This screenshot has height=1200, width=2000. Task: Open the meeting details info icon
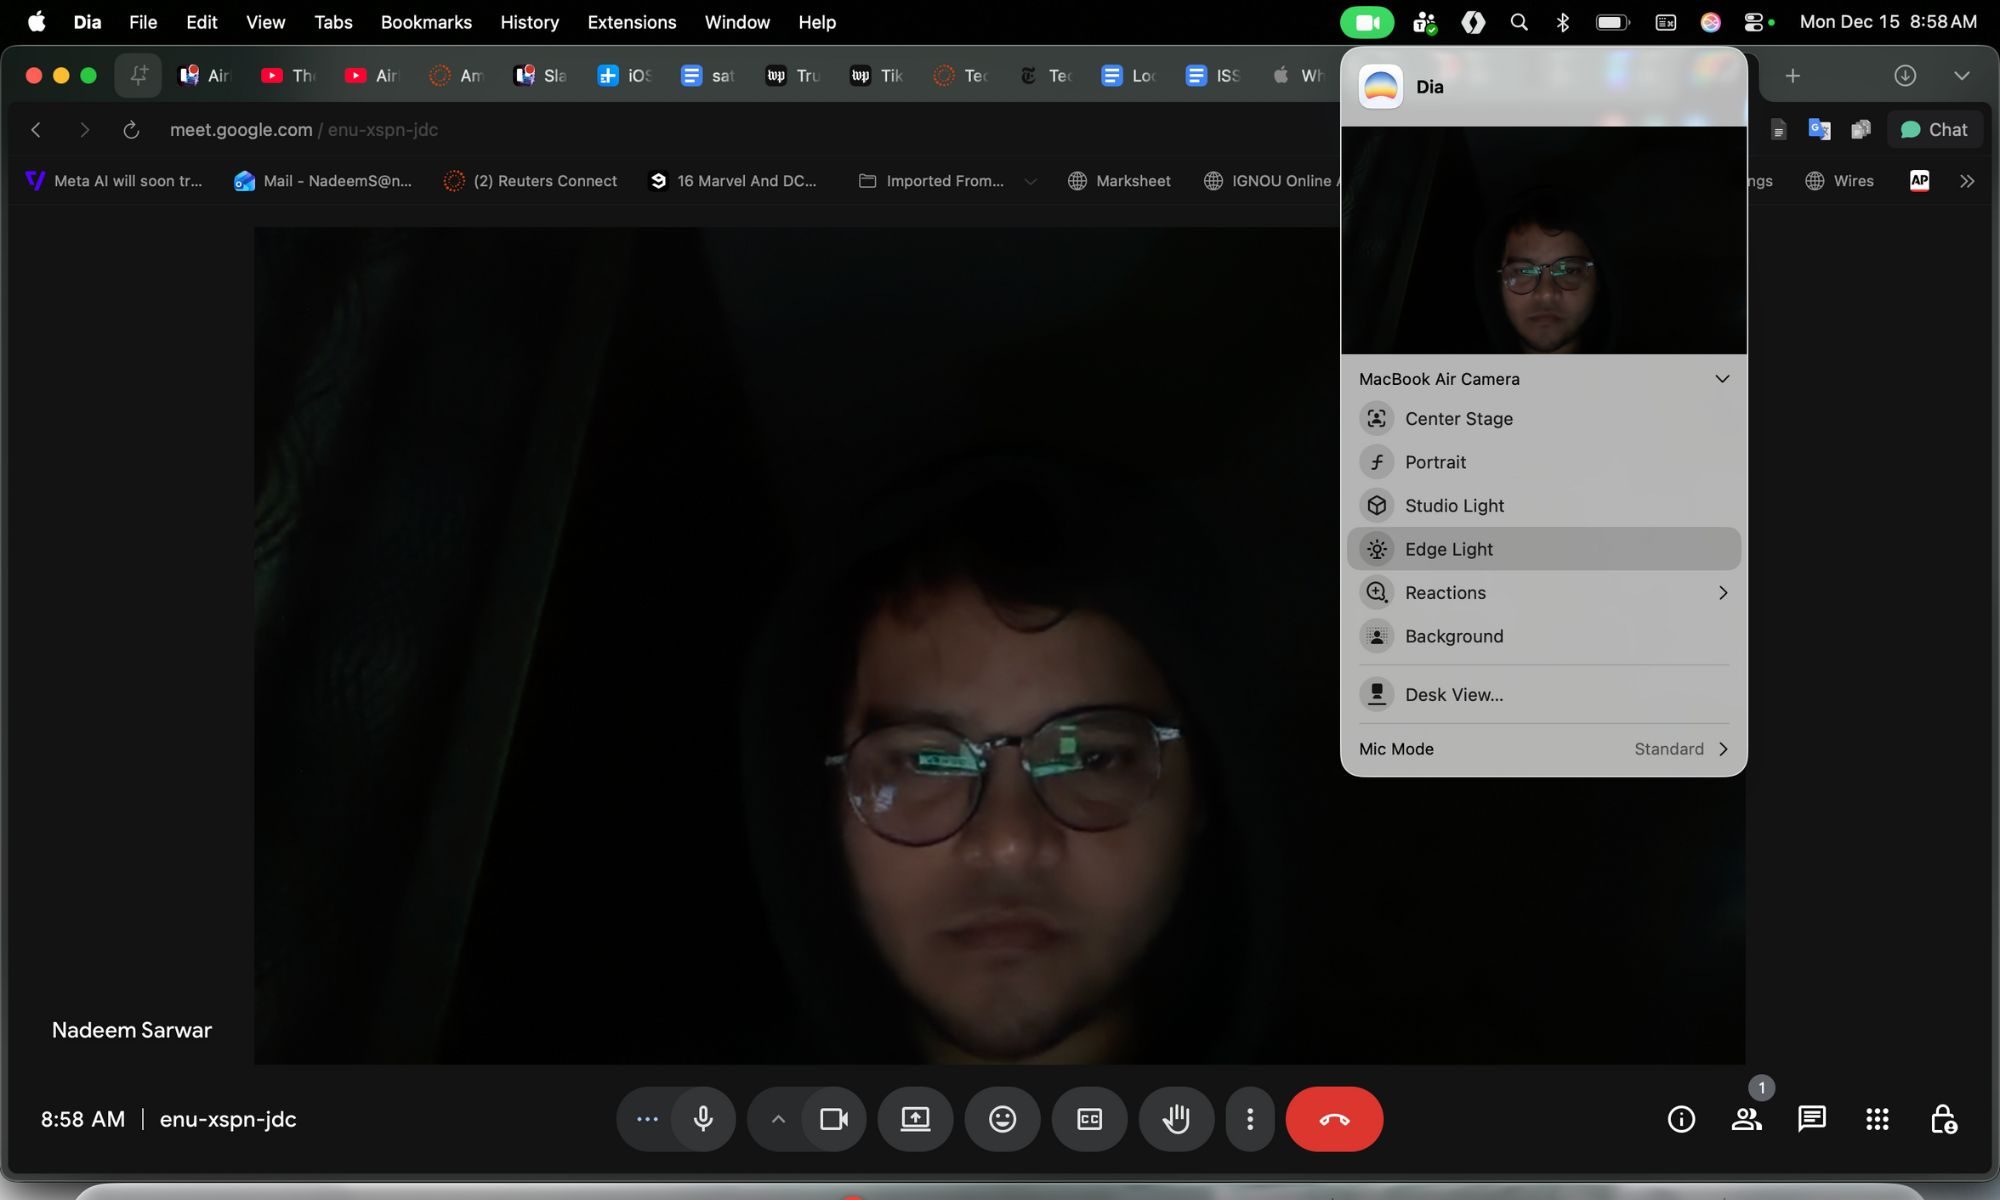tap(1681, 1119)
